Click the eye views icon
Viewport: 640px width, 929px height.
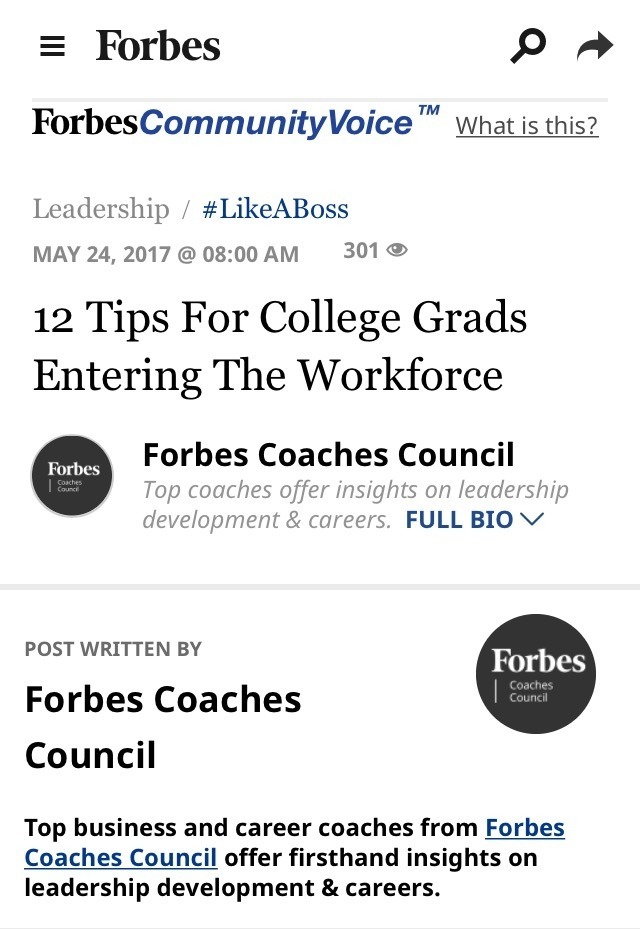[397, 251]
